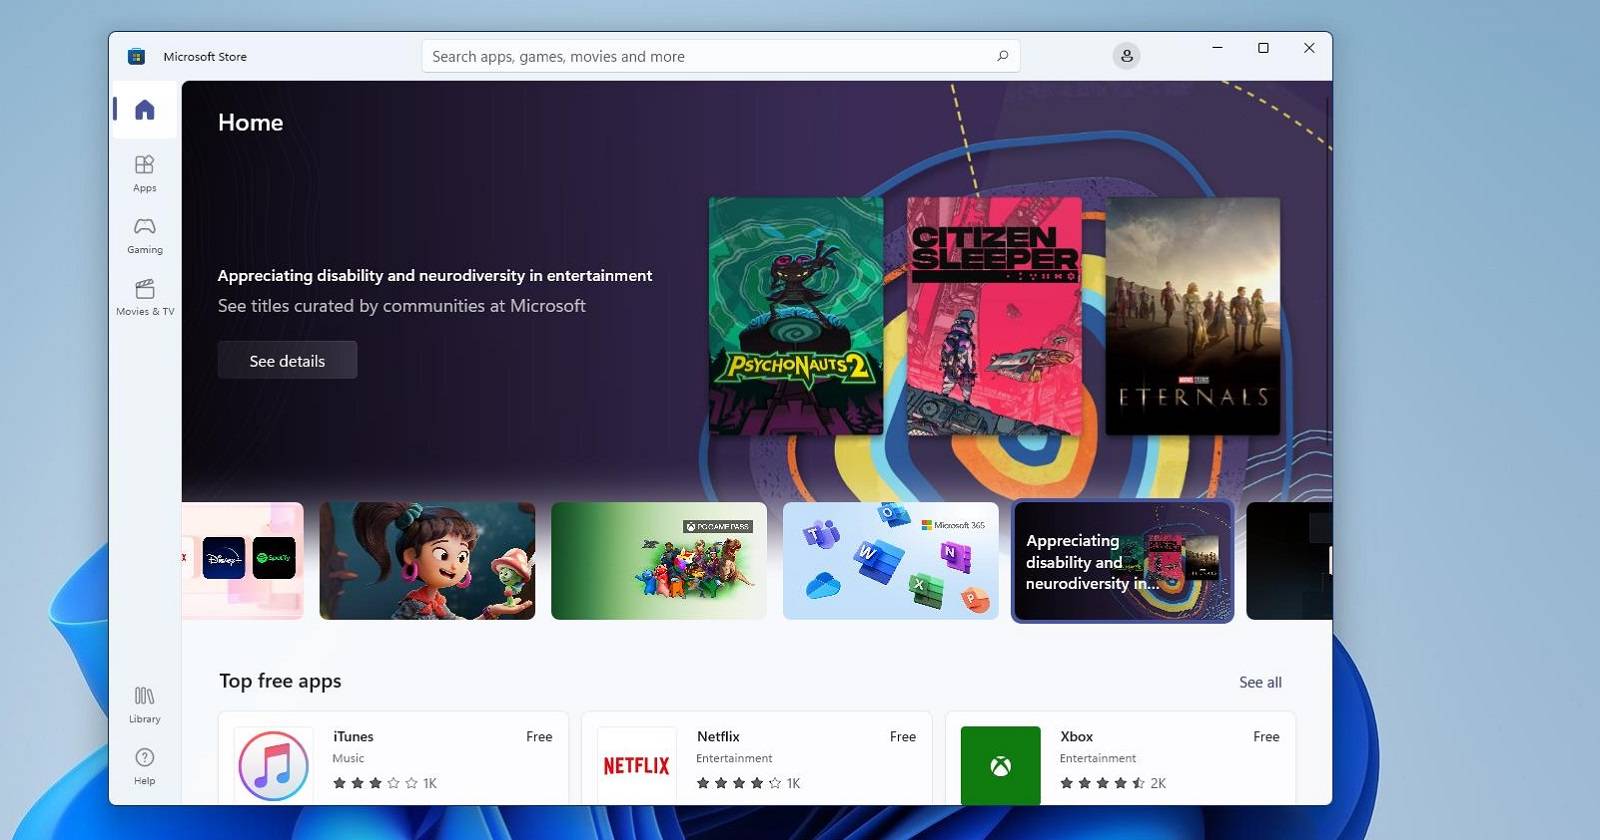Maximize the Microsoft Store window
1600x840 pixels.
point(1263,48)
